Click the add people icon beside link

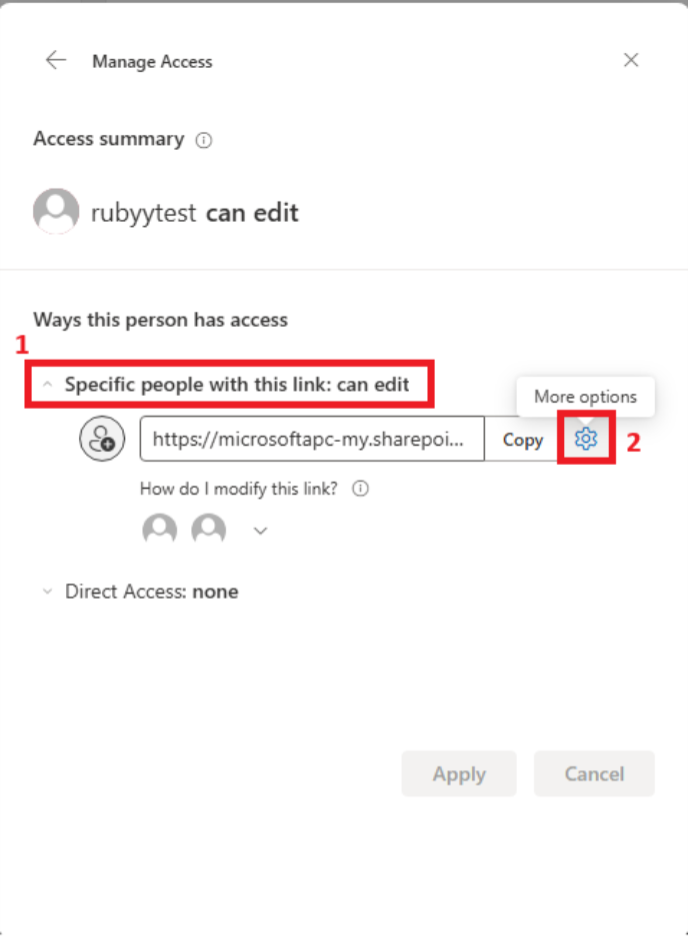click(x=102, y=439)
